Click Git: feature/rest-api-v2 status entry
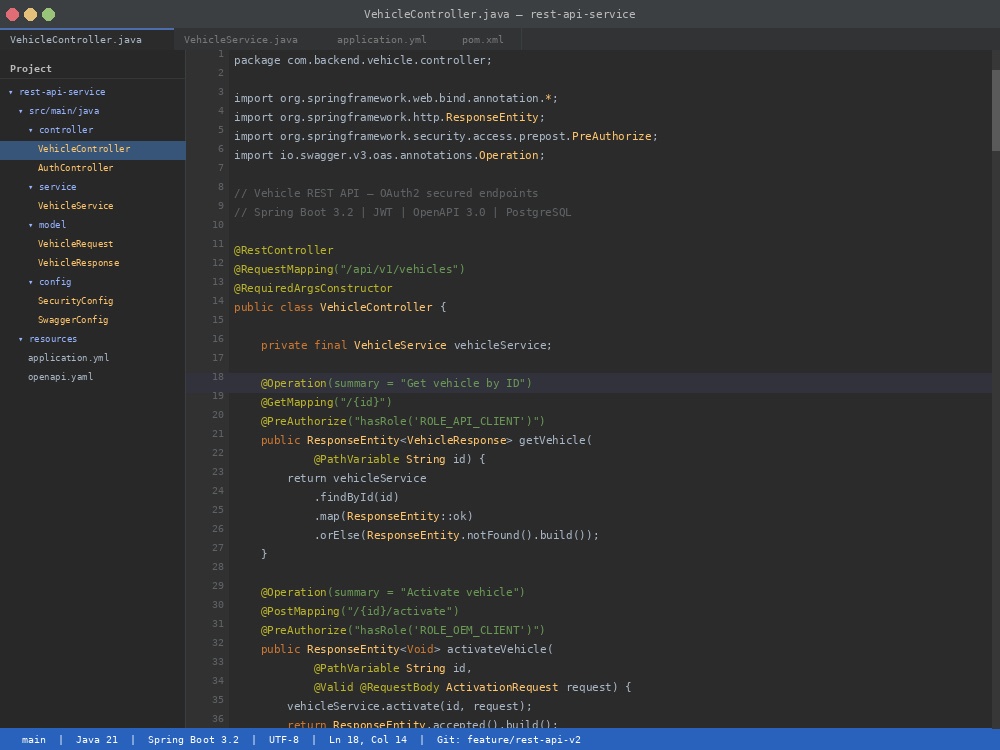1000x750 pixels. (509, 740)
